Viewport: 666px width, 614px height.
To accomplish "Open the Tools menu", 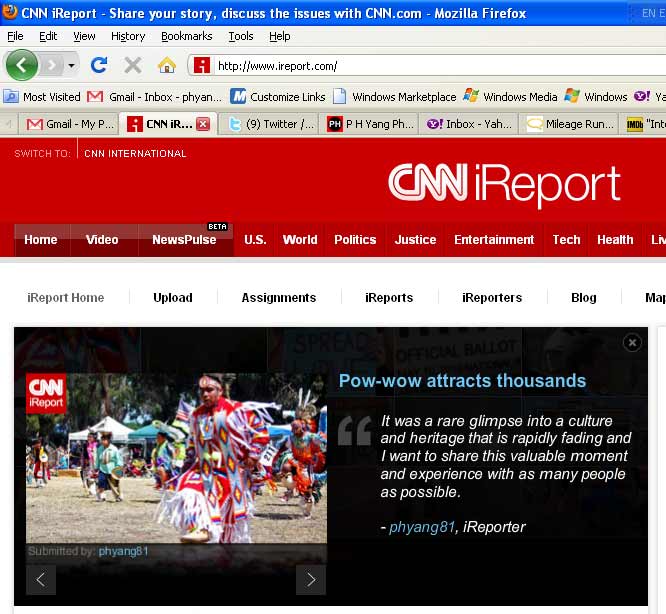I will (x=240, y=37).
